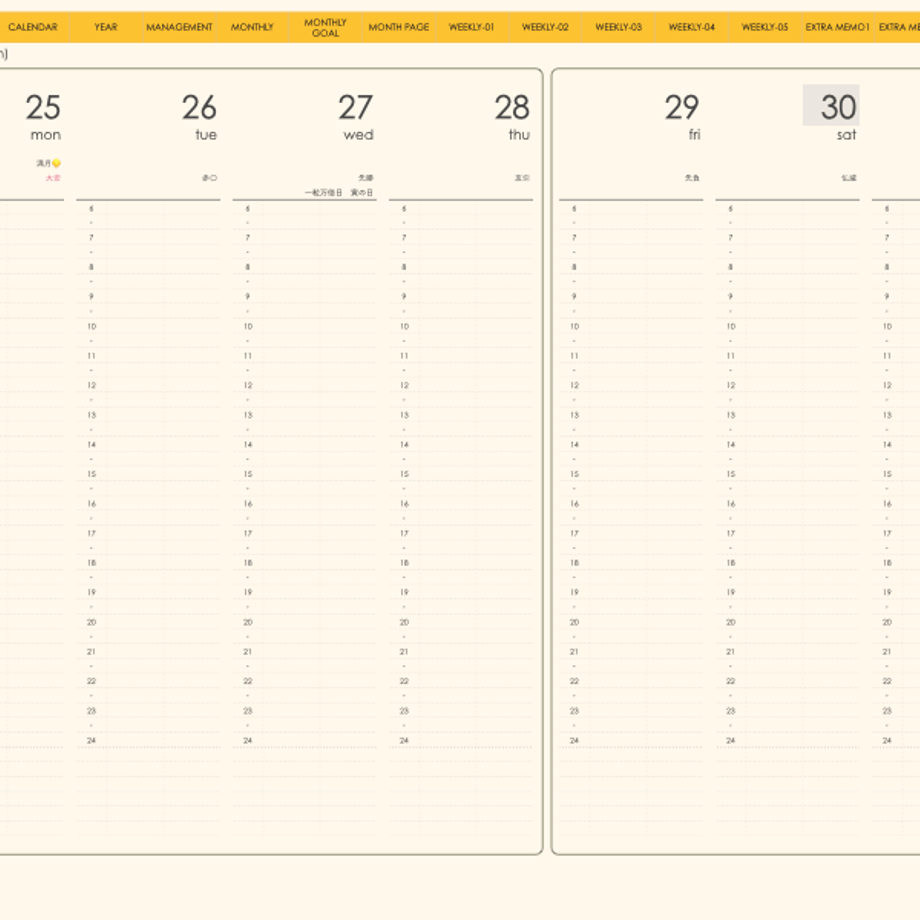This screenshot has width=920, height=920.
Task: Open the WEEKLY-01 tab
Action: [x=472, y=27]
